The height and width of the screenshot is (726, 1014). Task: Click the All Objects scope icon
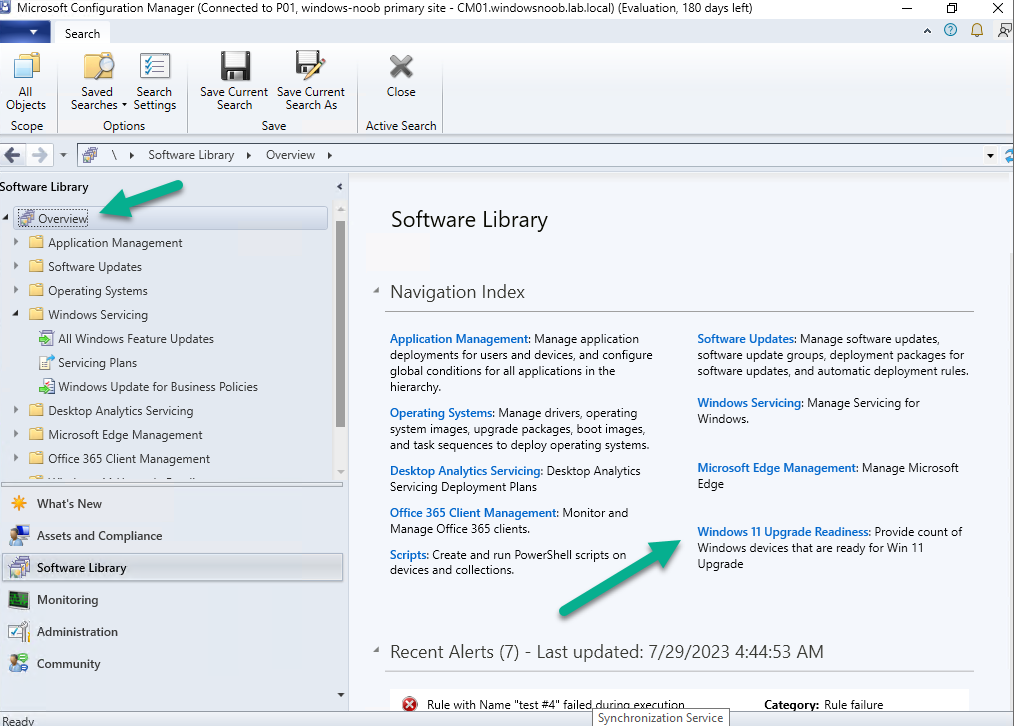26,81
